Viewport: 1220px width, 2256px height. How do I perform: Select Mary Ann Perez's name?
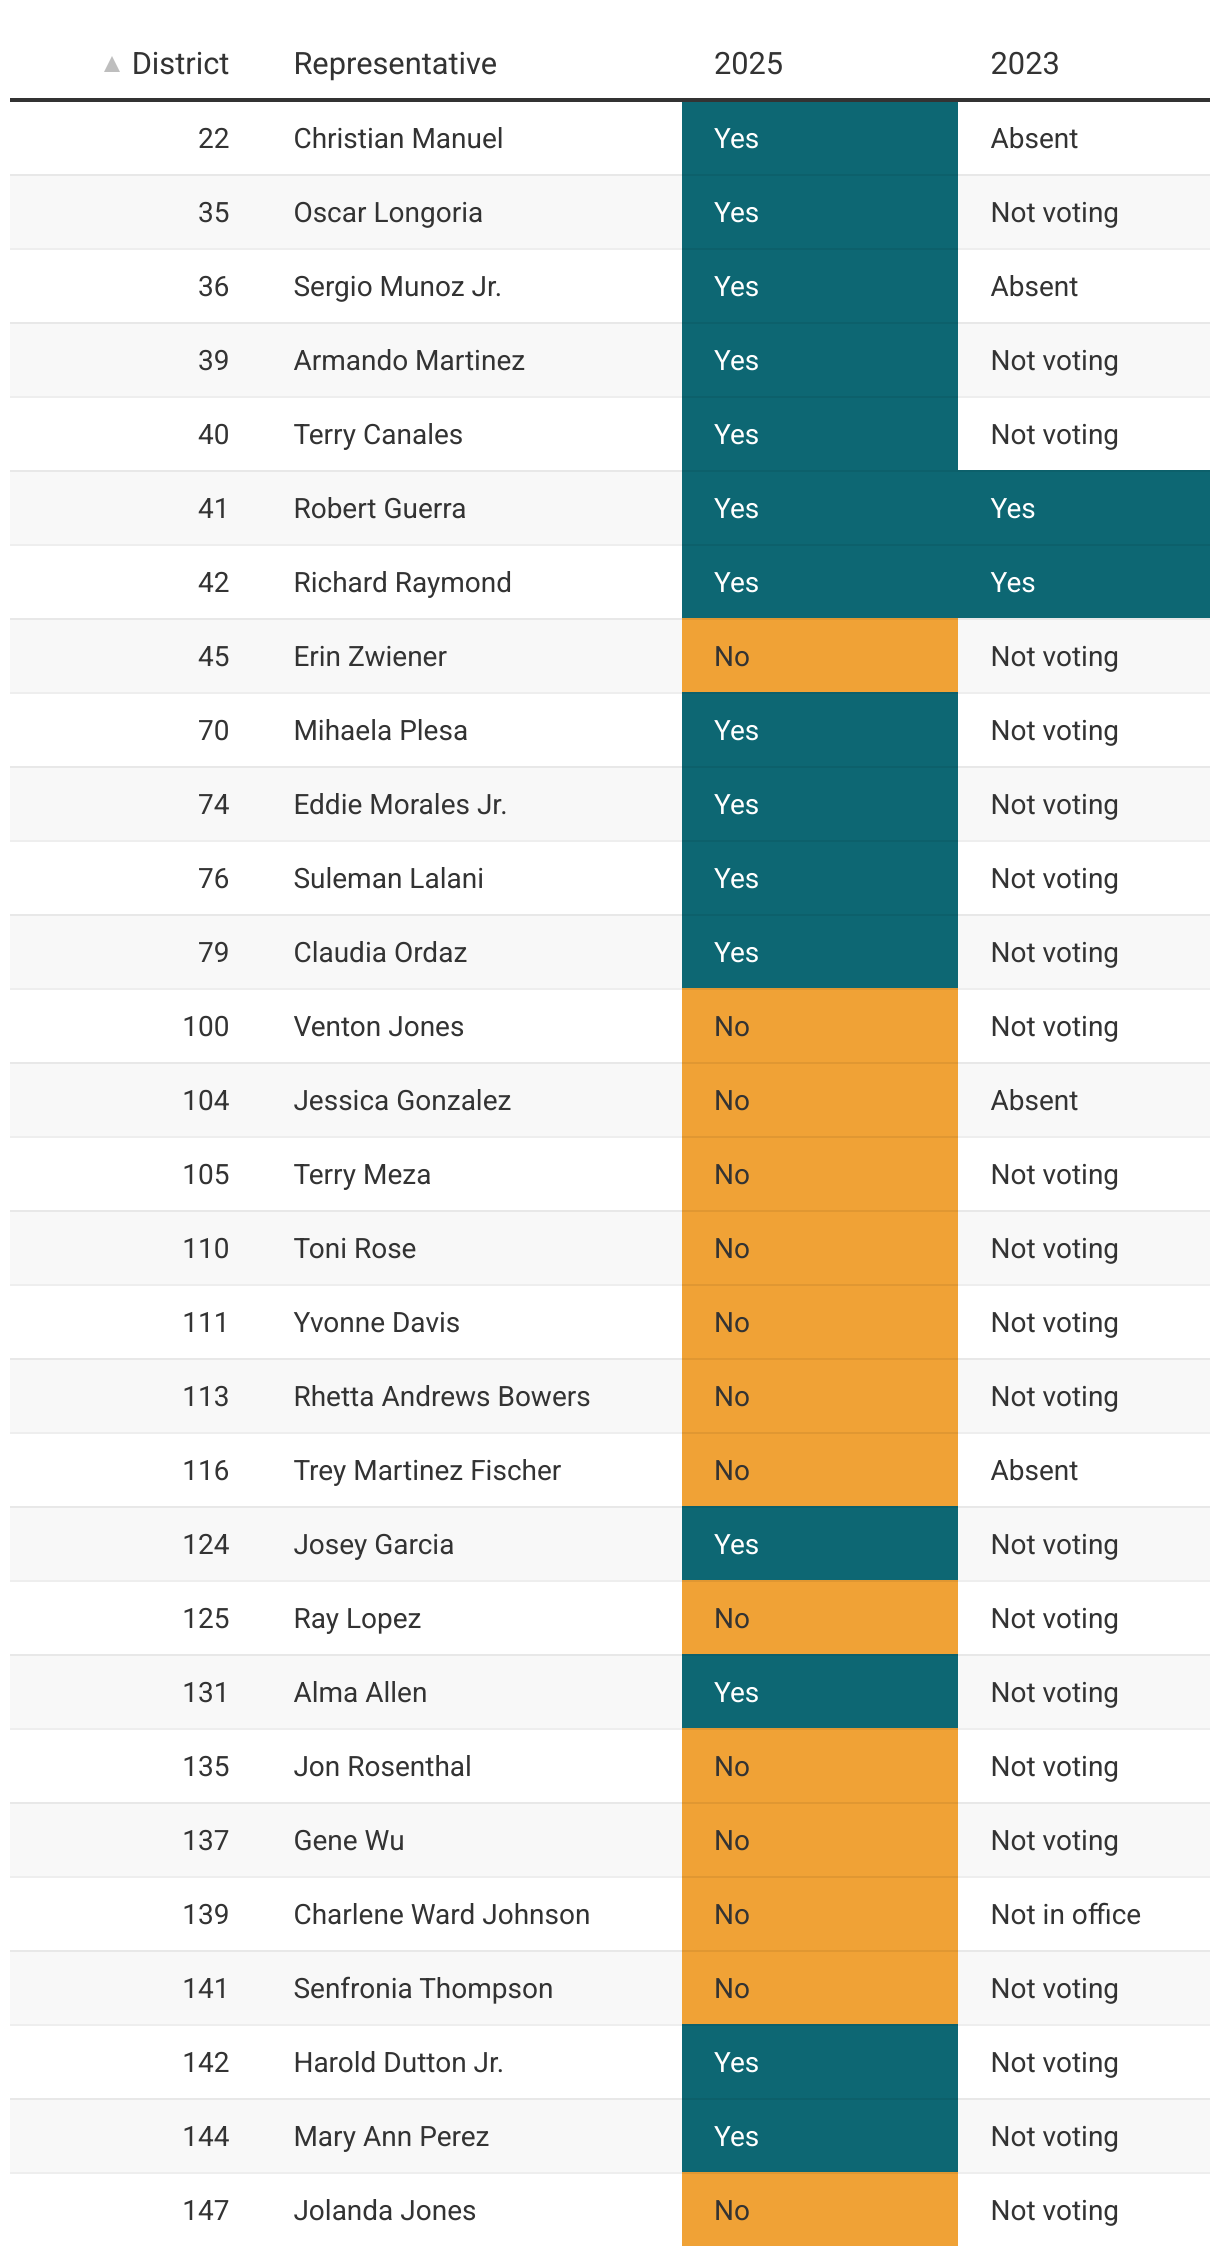(391, 2136)
